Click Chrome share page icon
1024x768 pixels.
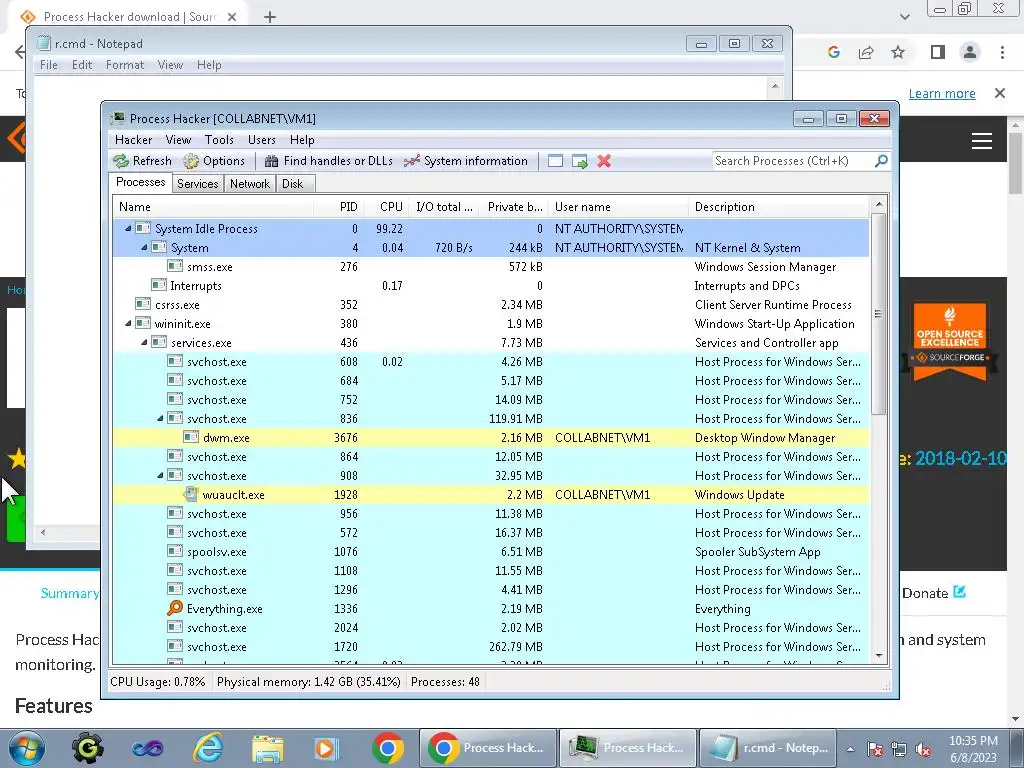click(x=866, y=52)
